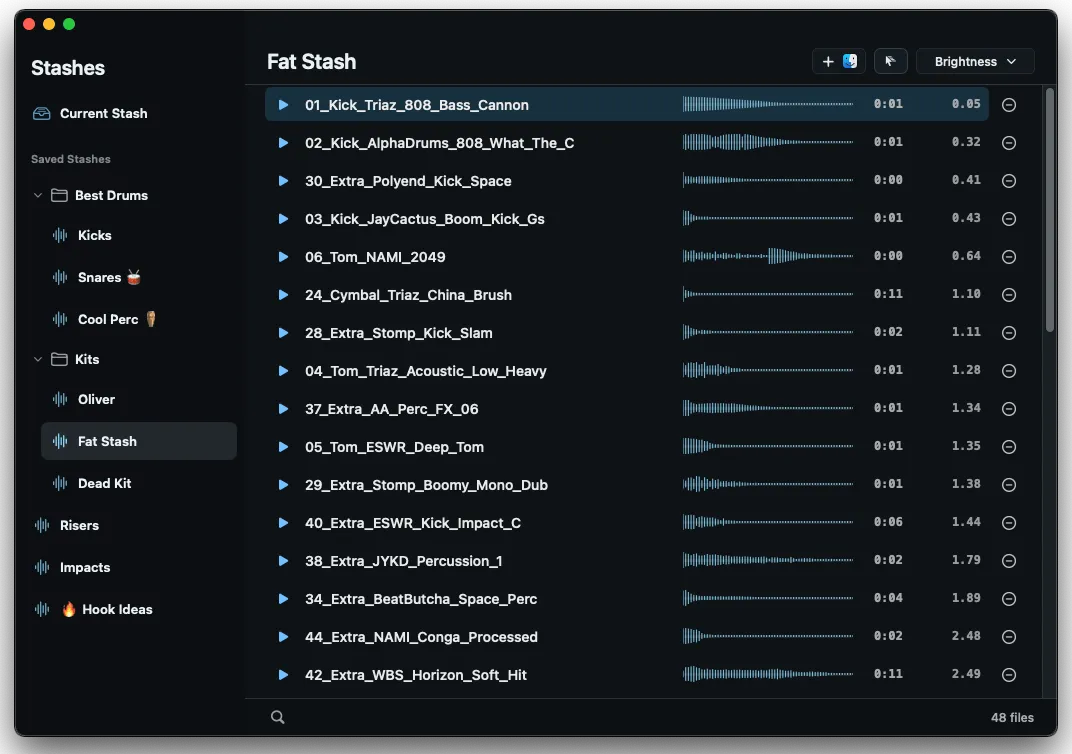Click waveform of 02_Kick_AlphaDrums_808_What_The_C
This screenshot has width=1072, height=754.
(x=768, y=142)
